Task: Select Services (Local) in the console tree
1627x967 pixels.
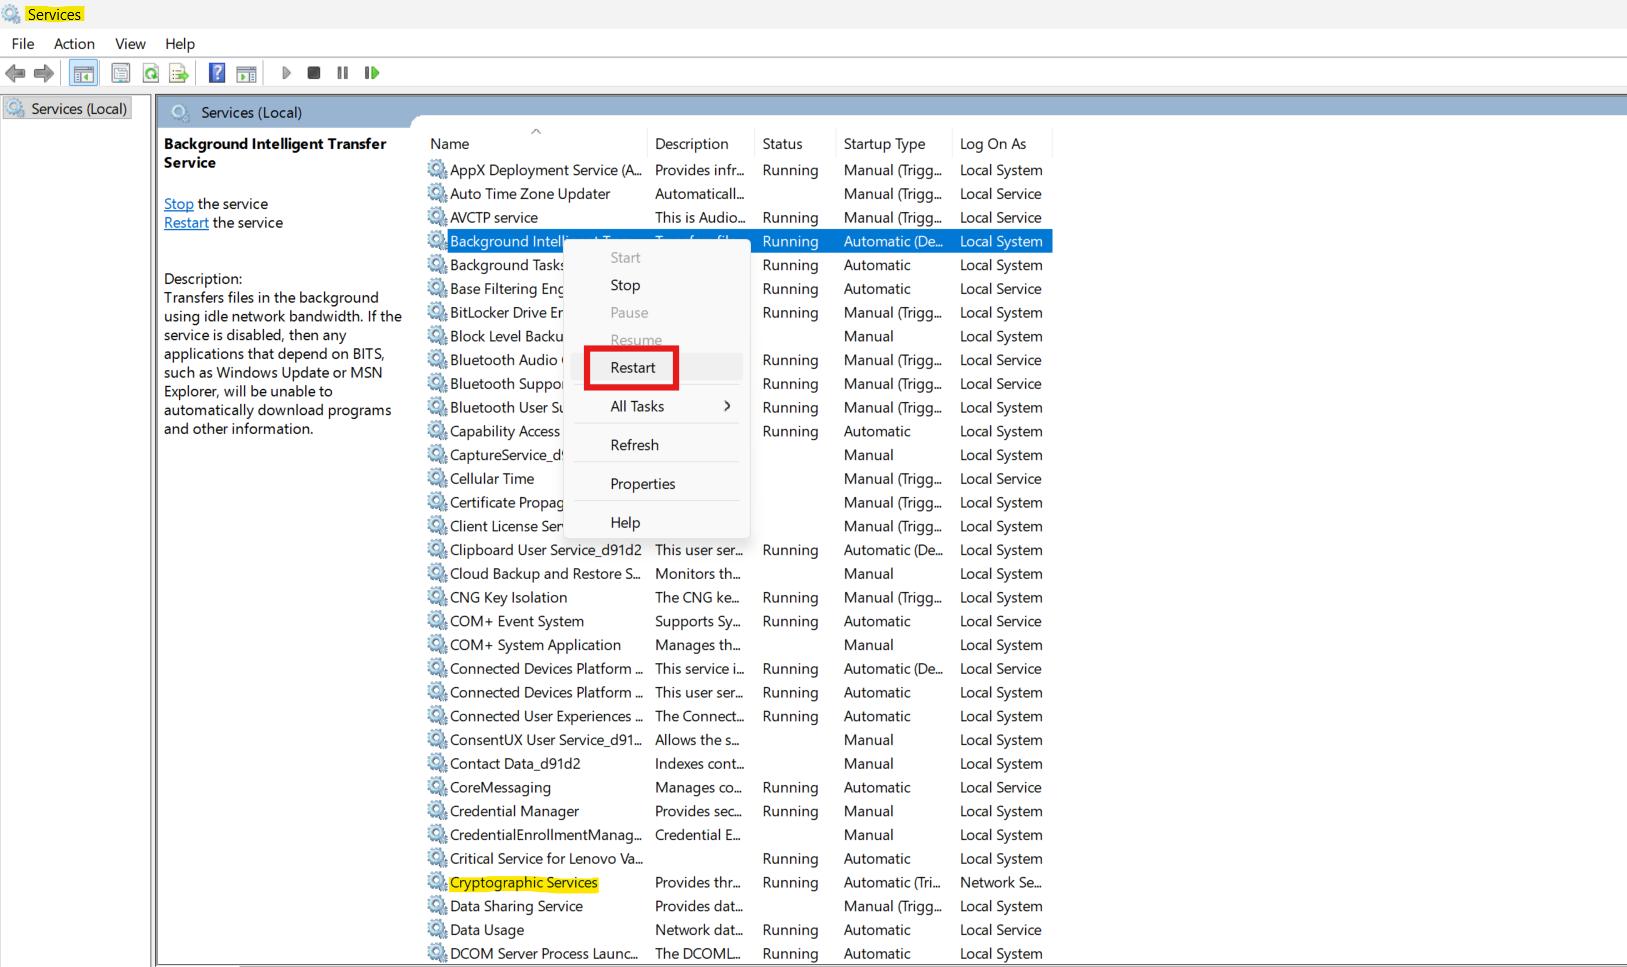Action: [78, 109]
